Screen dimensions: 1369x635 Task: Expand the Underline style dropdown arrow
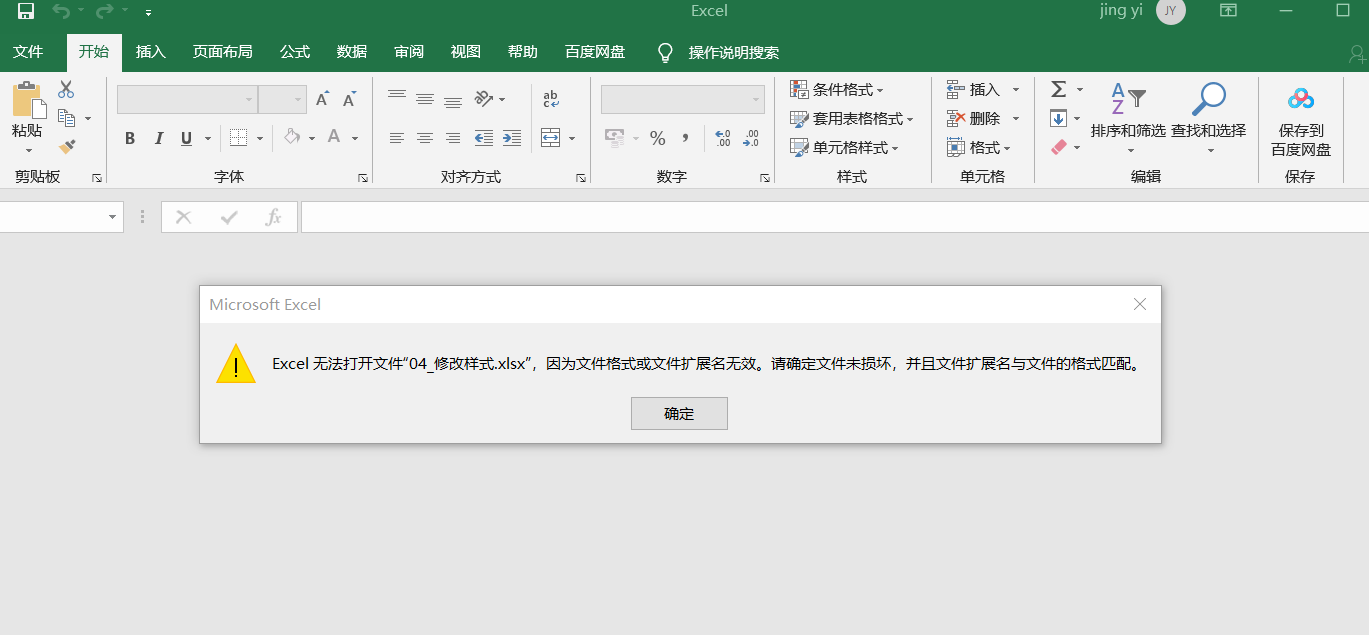click(x=208, y=138)
